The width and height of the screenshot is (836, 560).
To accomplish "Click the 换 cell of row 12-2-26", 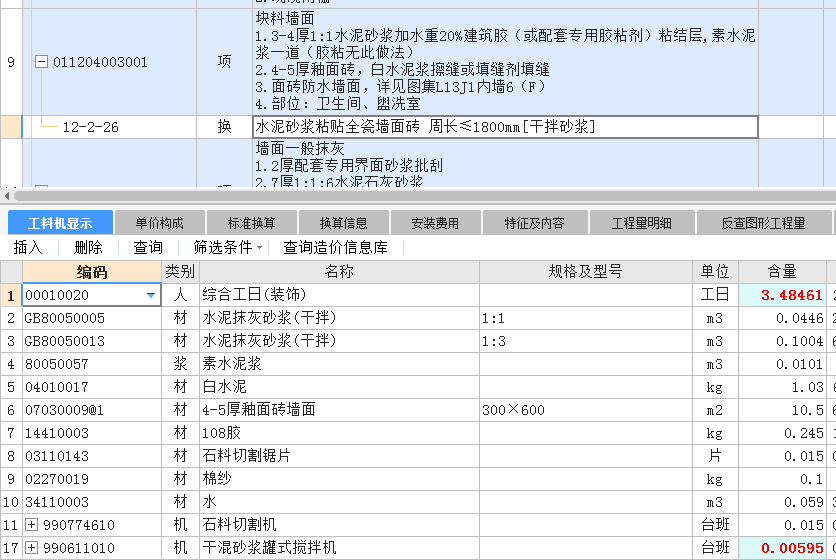I will 224,127.
